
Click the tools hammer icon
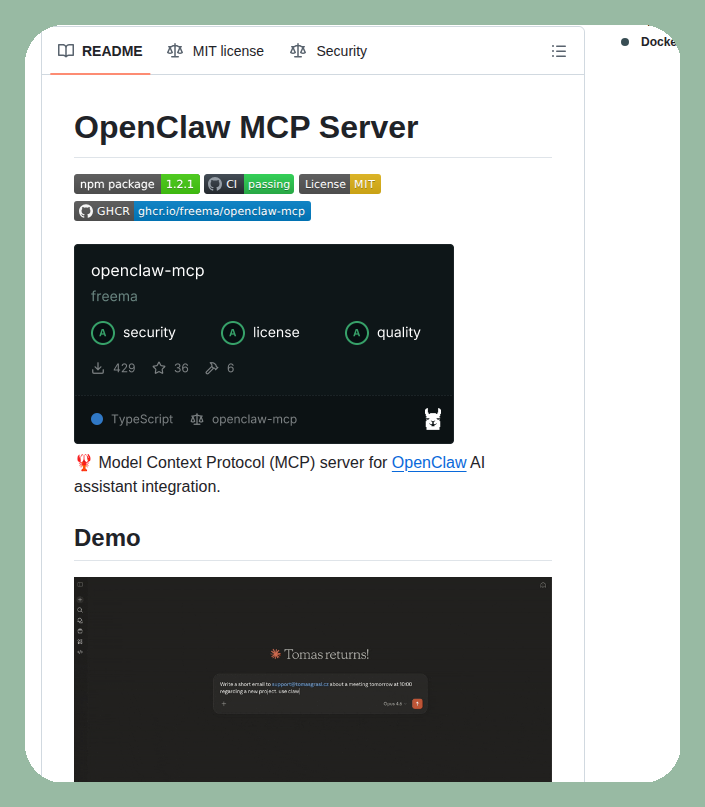[x=211, y=368]
